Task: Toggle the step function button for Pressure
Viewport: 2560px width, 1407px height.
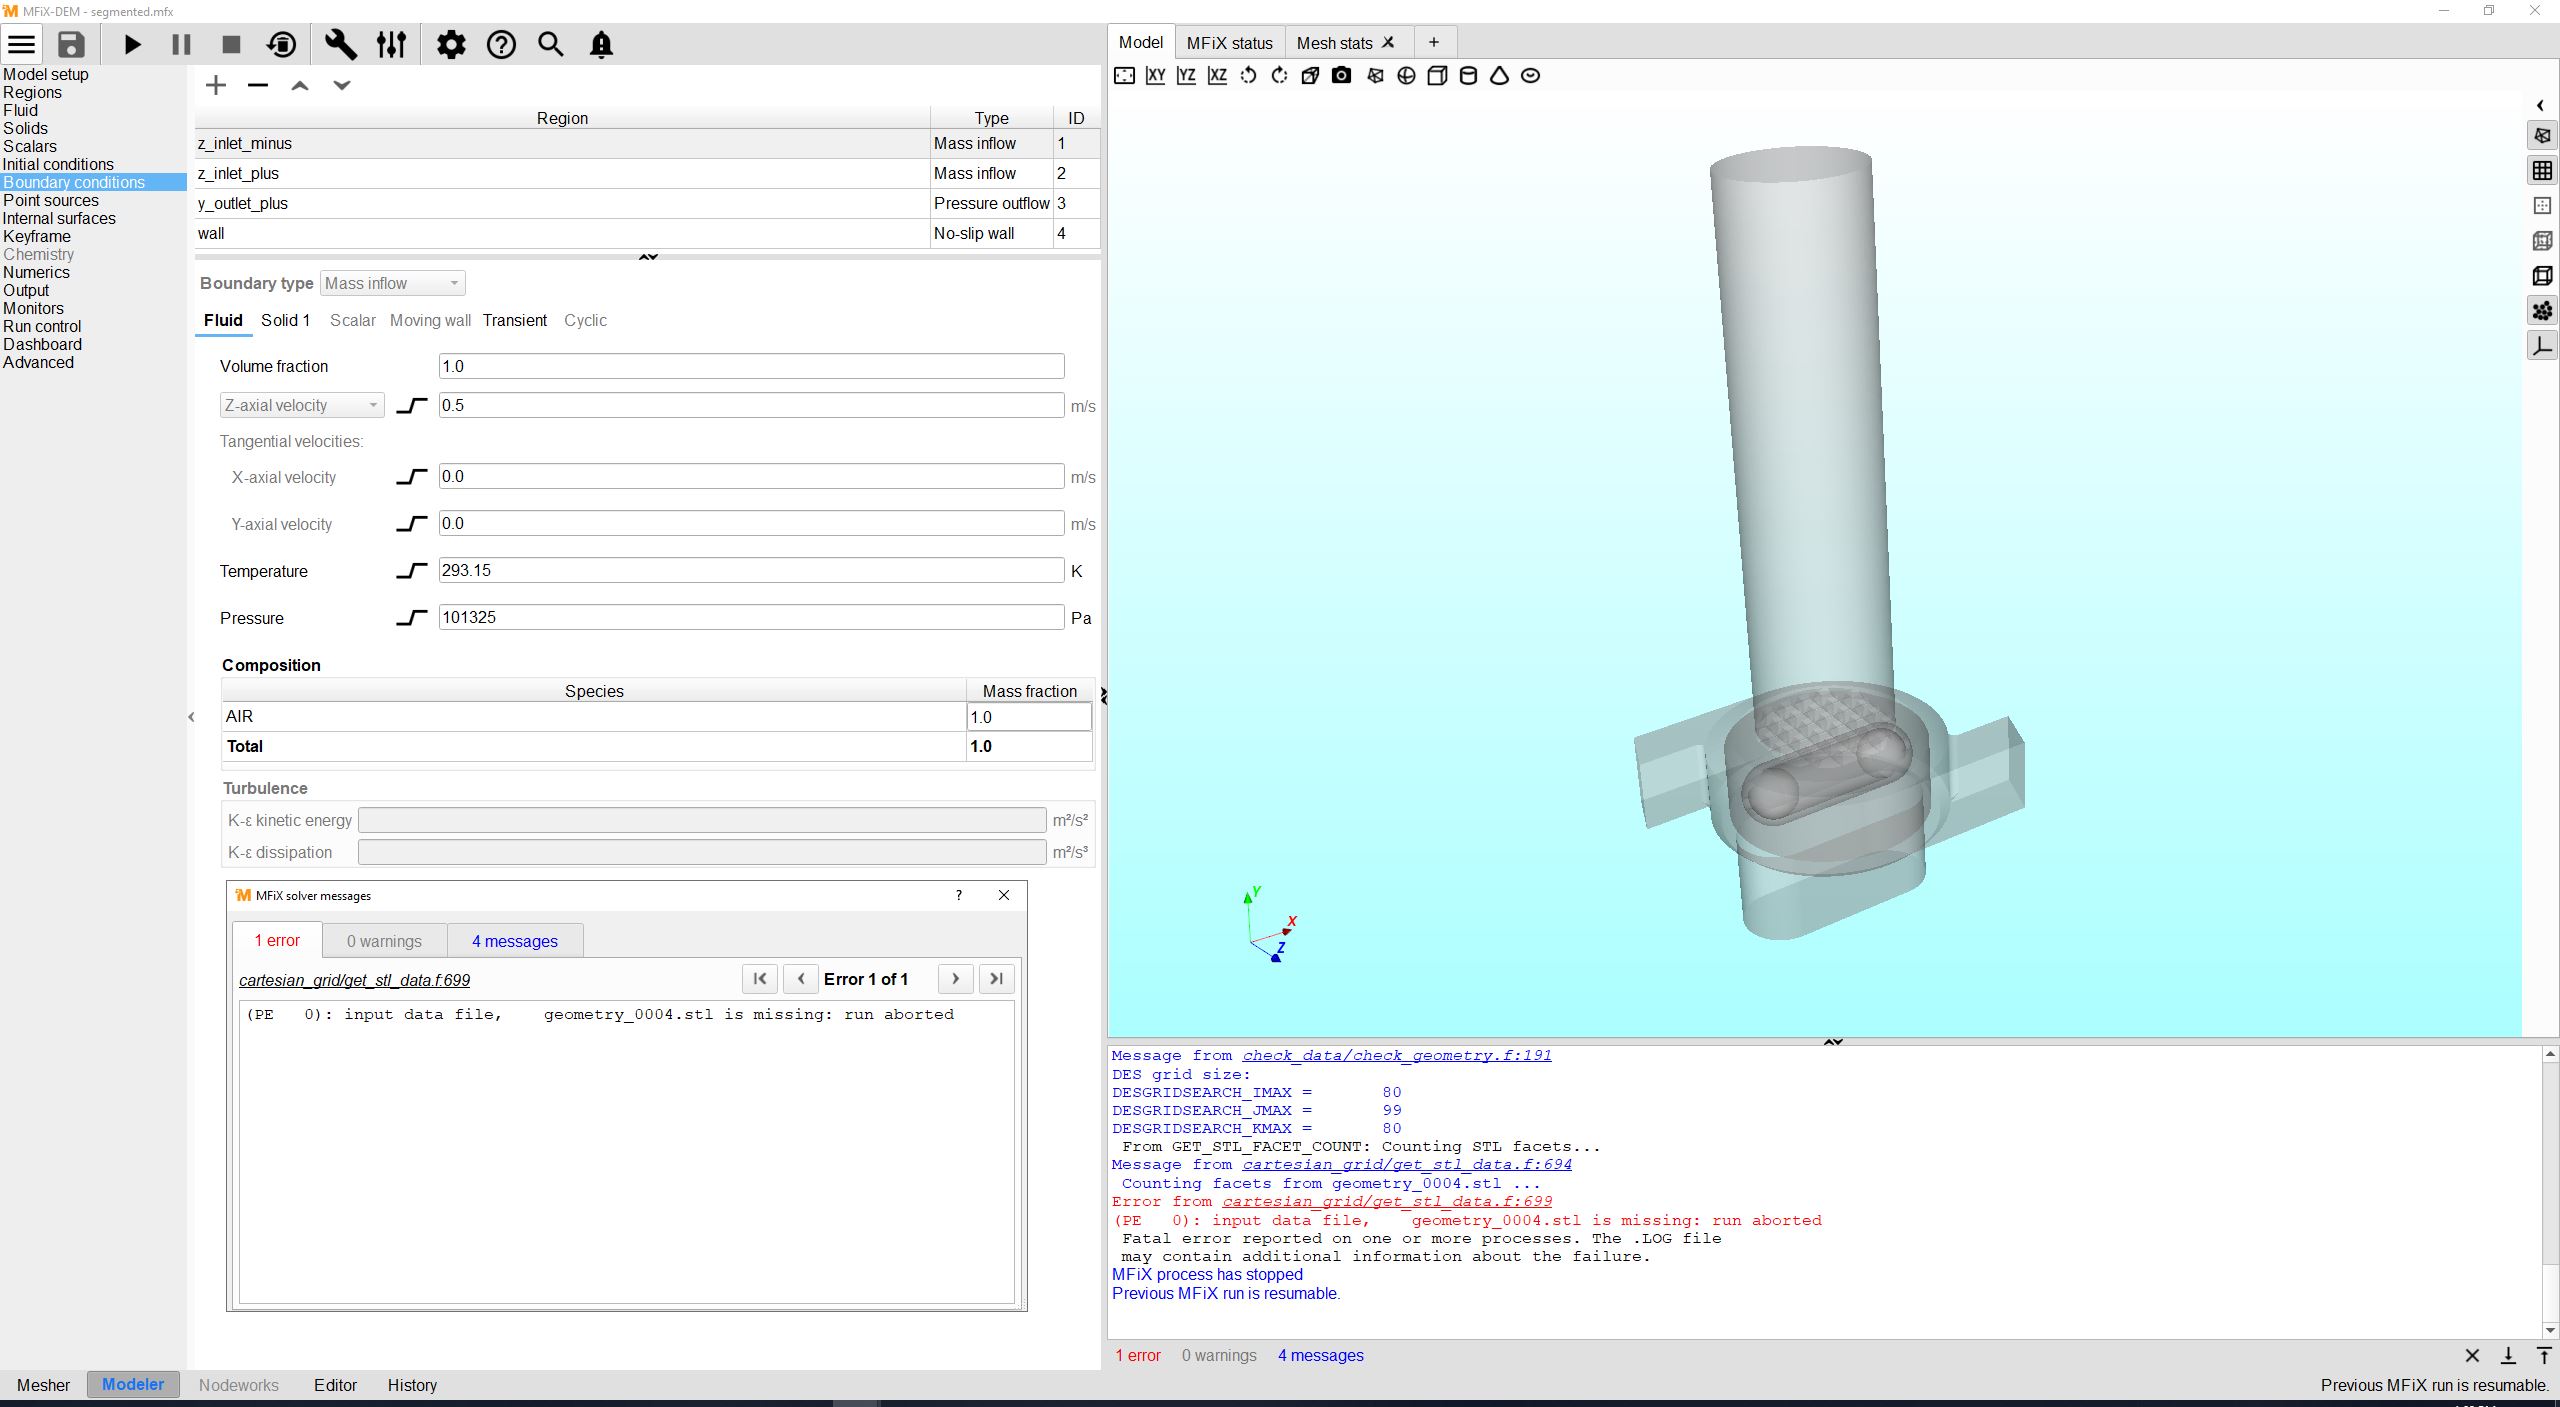Action: pyautogui.click(x=412, y=618)
